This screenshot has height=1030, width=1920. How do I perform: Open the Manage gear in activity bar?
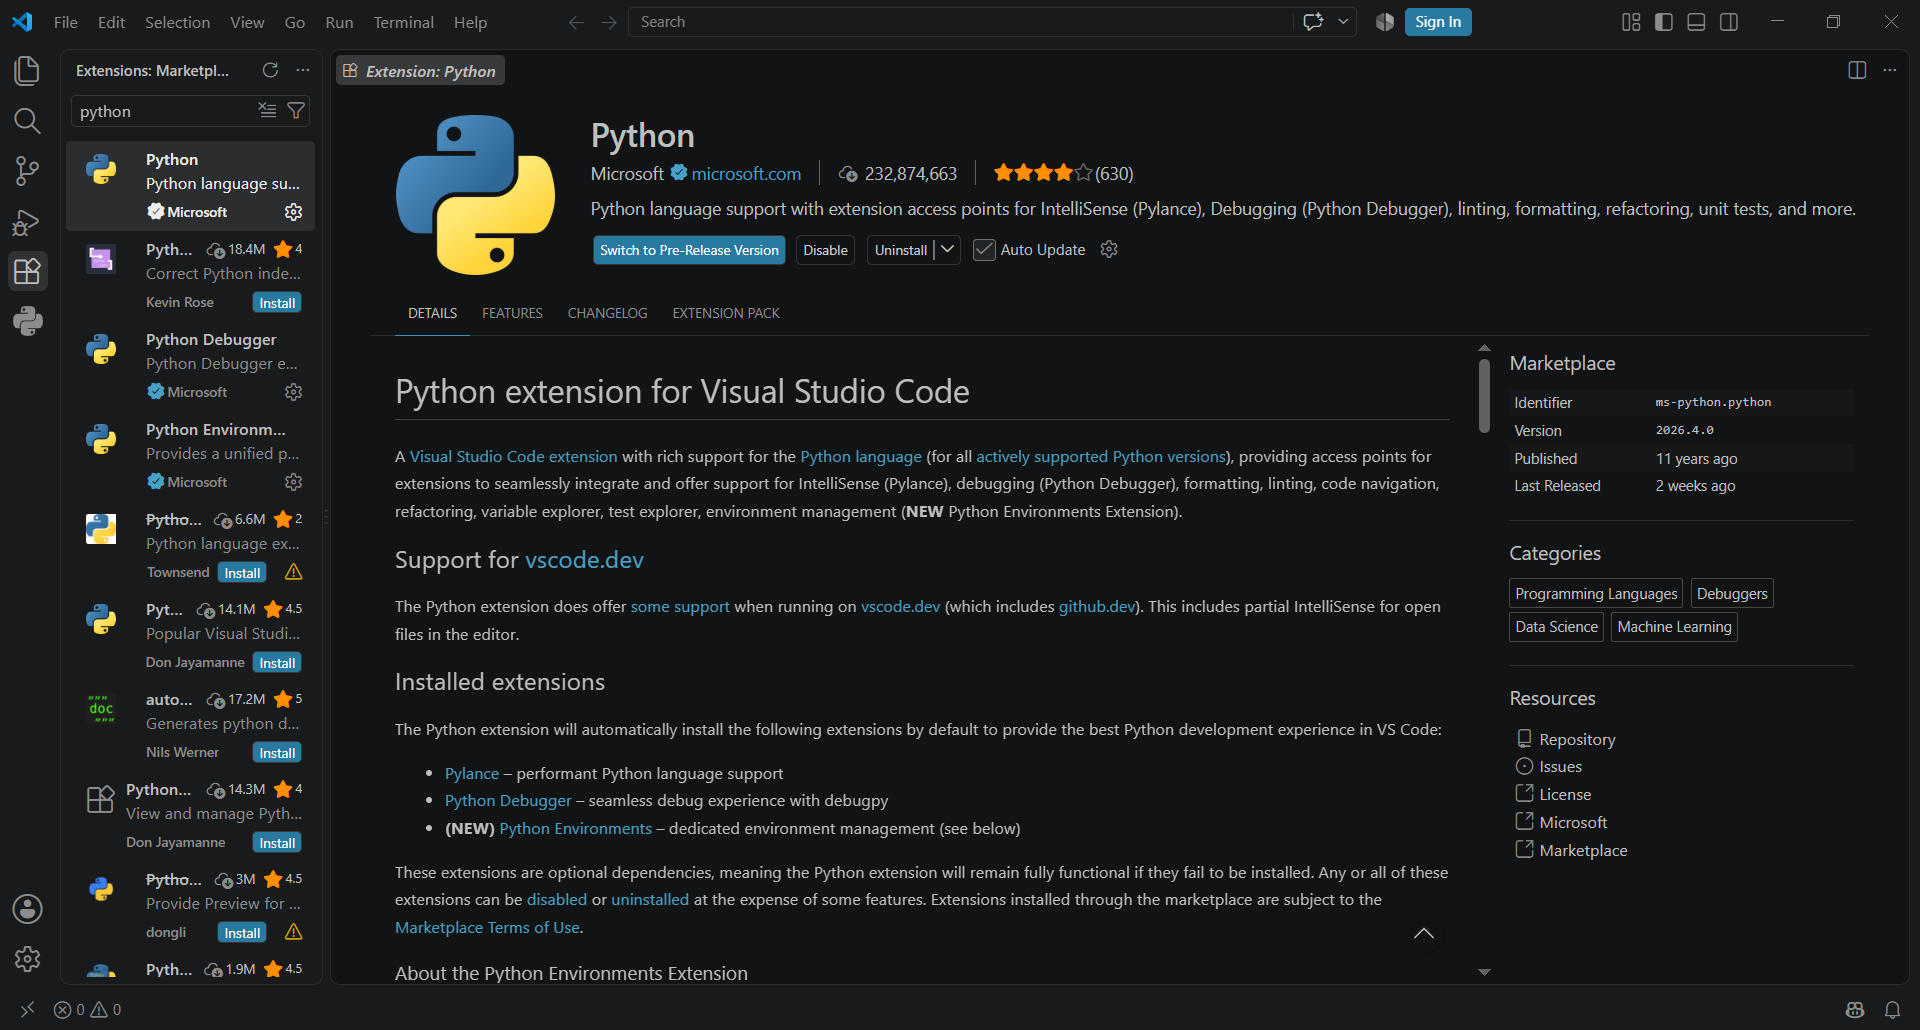(x=27, y=959)
